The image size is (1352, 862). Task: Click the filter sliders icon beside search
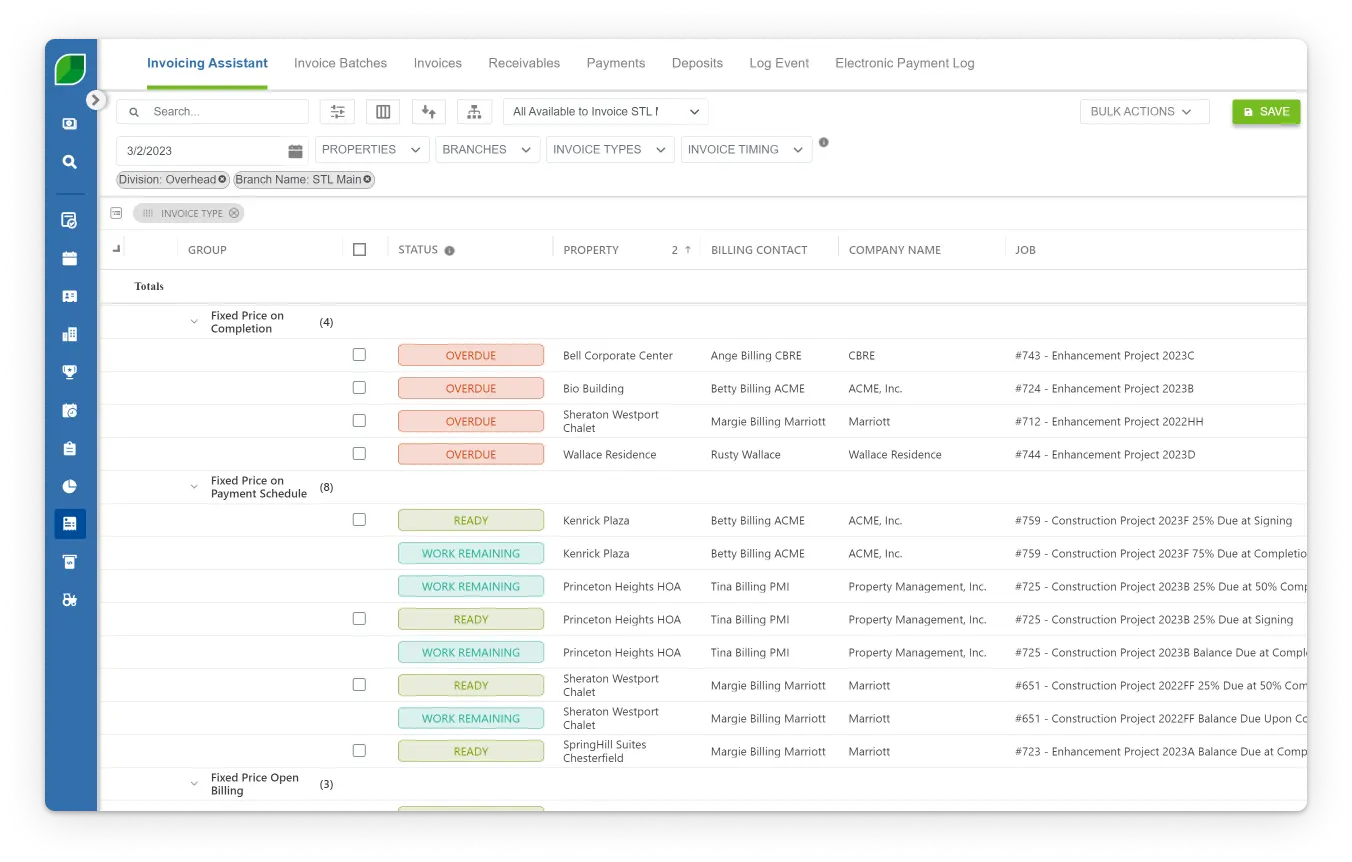pyautogui.click(x=337, y=112)
